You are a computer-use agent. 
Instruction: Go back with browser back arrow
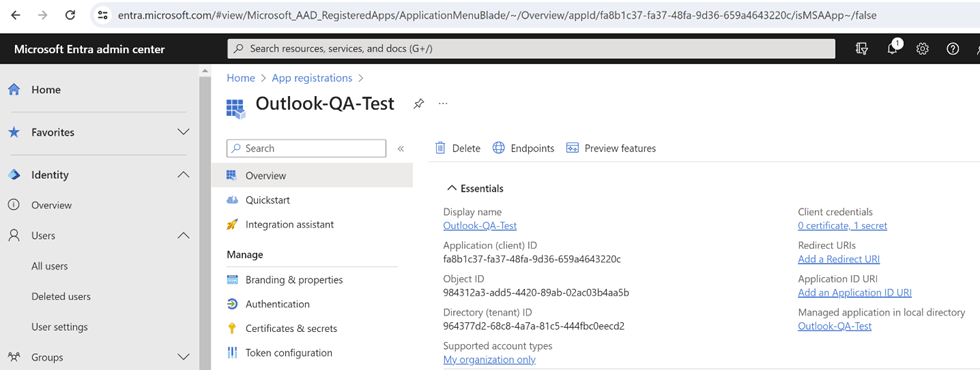pyautogui.click(x=15, y=15)
